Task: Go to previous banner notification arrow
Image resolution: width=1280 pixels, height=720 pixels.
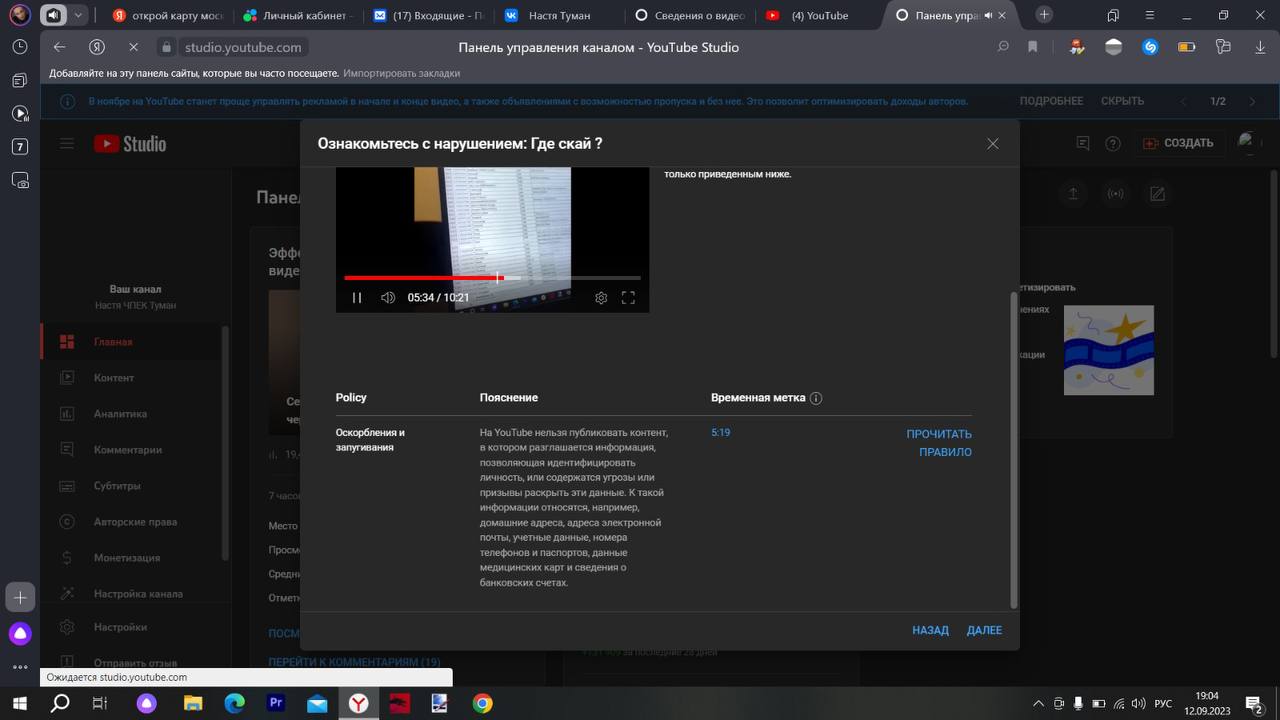Action: pos(1184,101)
